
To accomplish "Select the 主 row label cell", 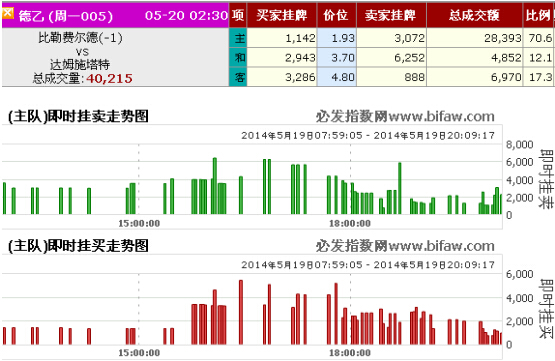I will pyautogui.click(x=238, y=38).
